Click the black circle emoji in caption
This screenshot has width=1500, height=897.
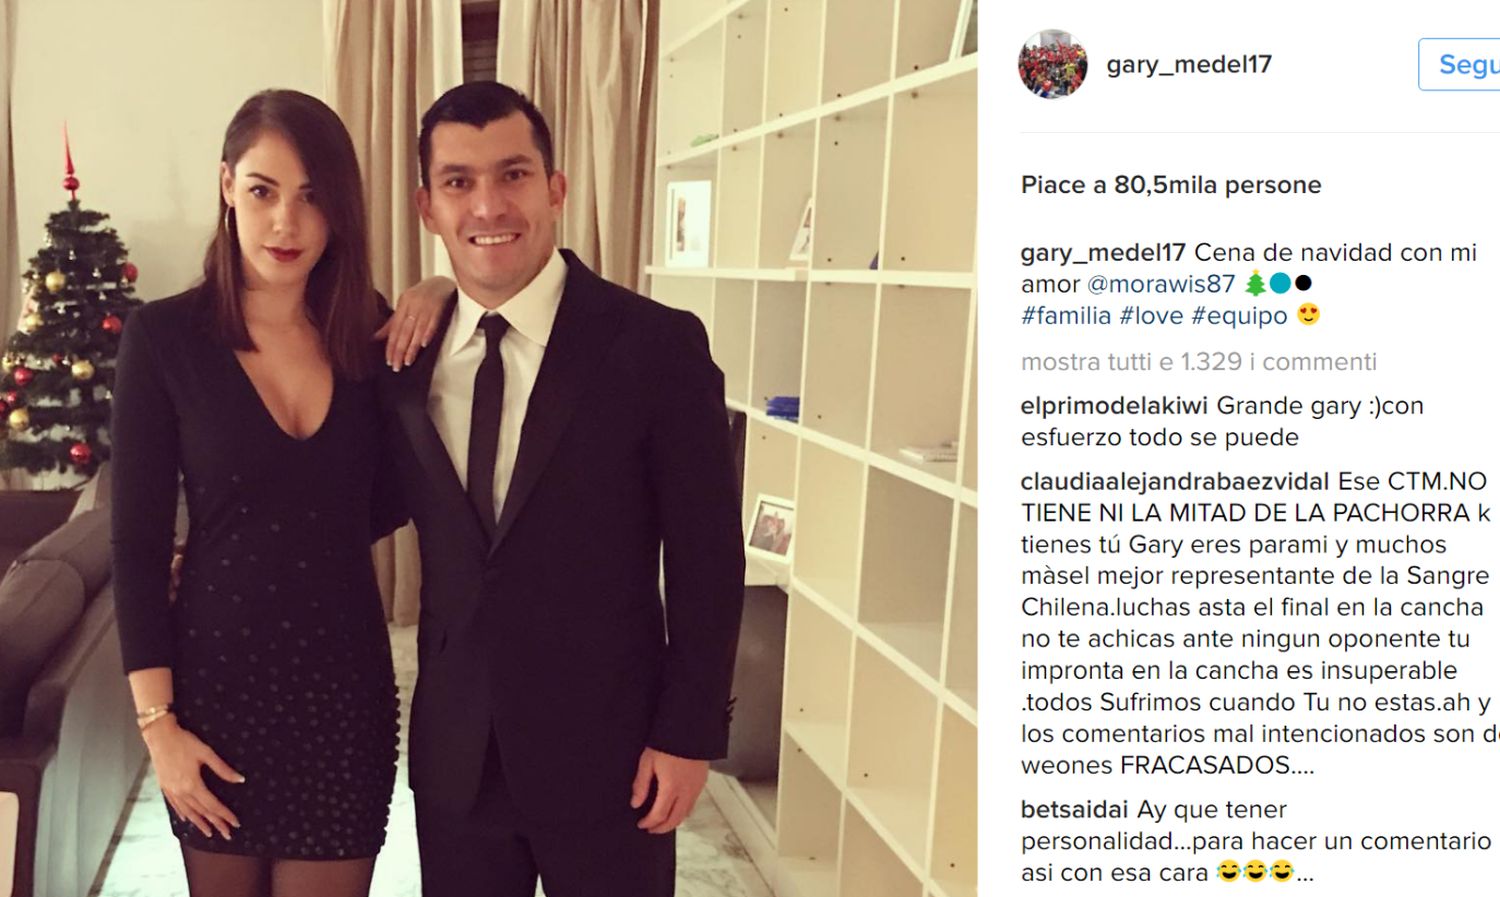pos(1303,284)
